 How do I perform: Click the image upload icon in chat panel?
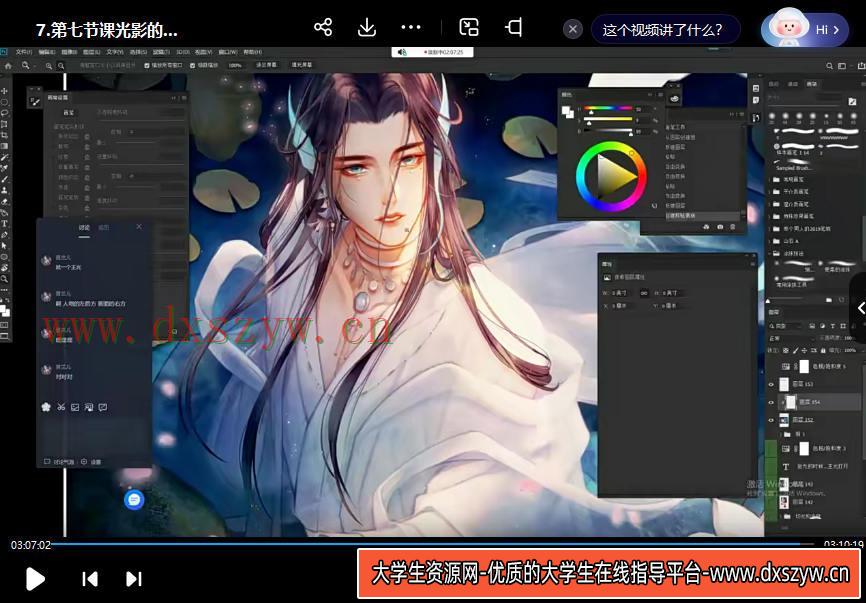click(x=75, y=407)
